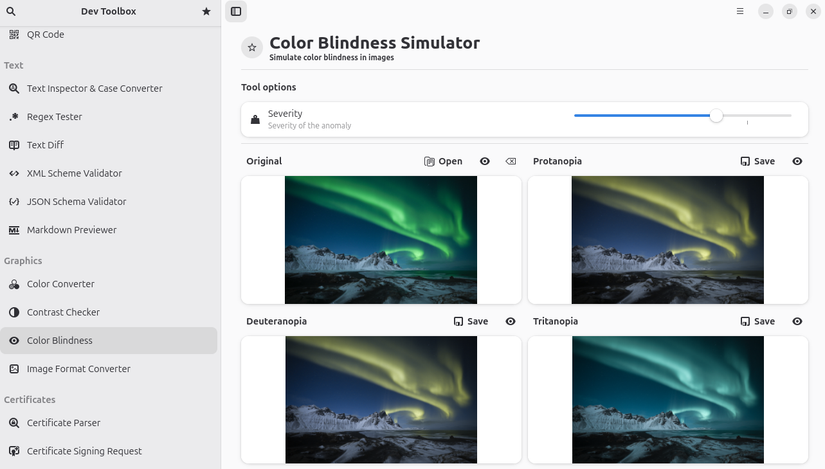Image resolution: width=825 pixels, height=469 pixels.
Task: Click the Original aurora image thumbnail
Action: tap(381, 240)
